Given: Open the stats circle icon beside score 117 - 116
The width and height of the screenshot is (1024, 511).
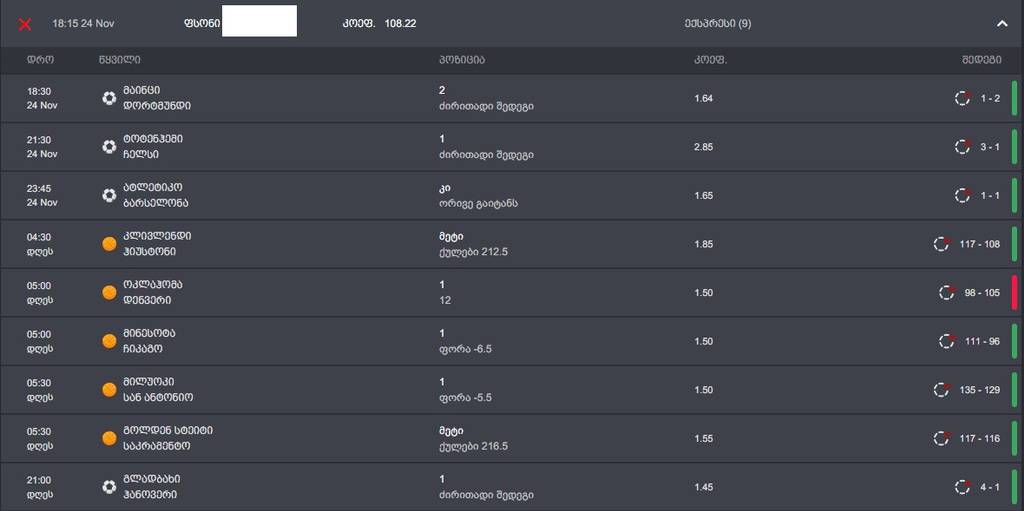Looking at the screenshot, I should click(x=941, y=438).
